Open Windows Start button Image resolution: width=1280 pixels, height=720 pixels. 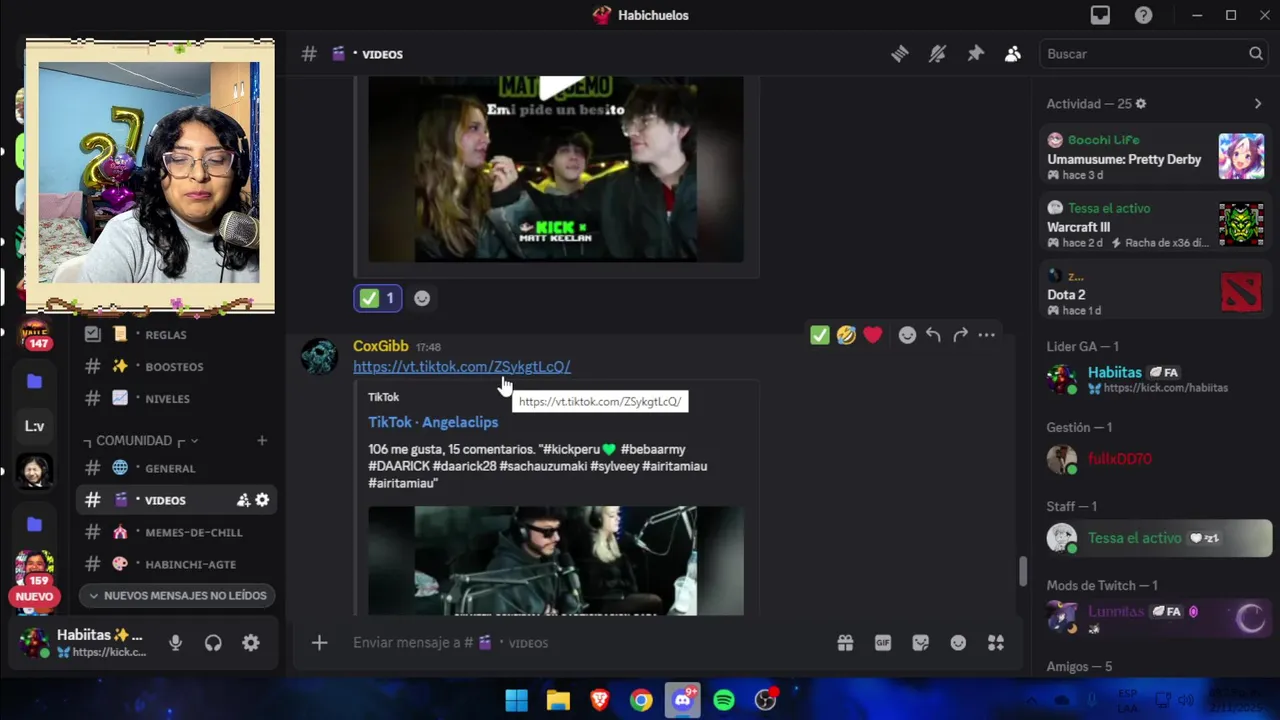click(516, 700)
